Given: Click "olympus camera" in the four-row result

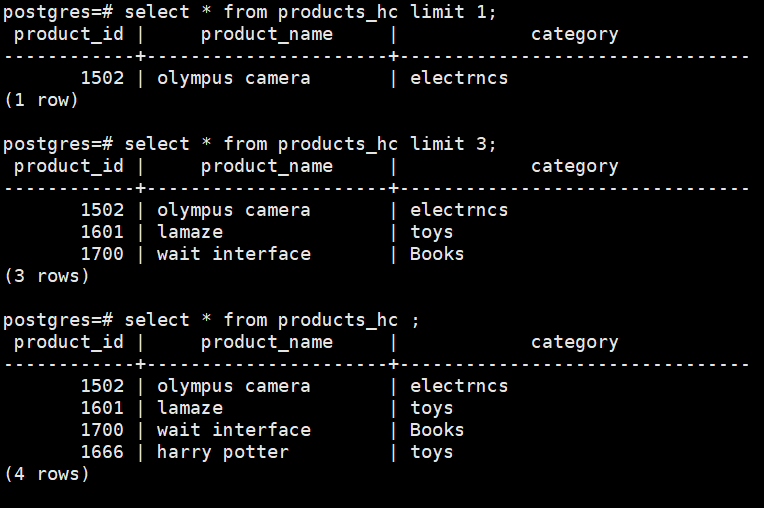Looking at the screenshot, I should (x=233, y=386).
